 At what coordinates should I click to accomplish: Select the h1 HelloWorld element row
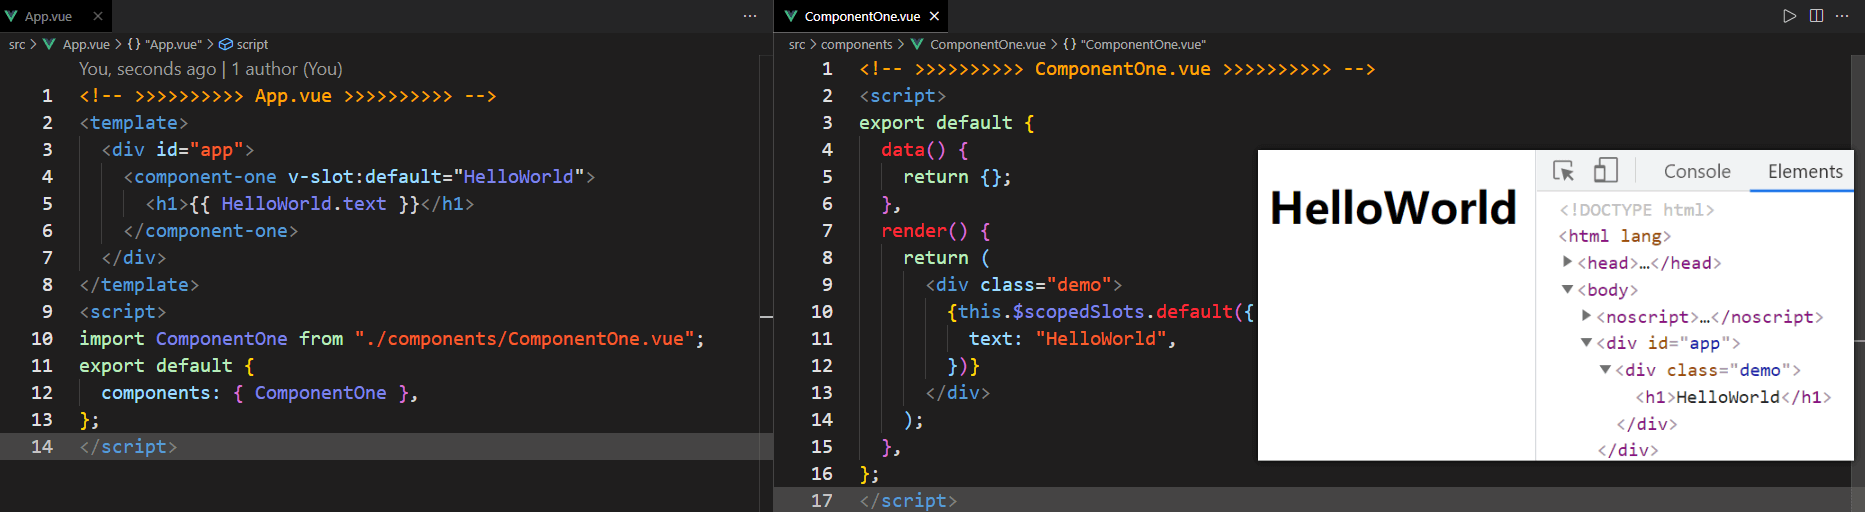(1733, 397)
